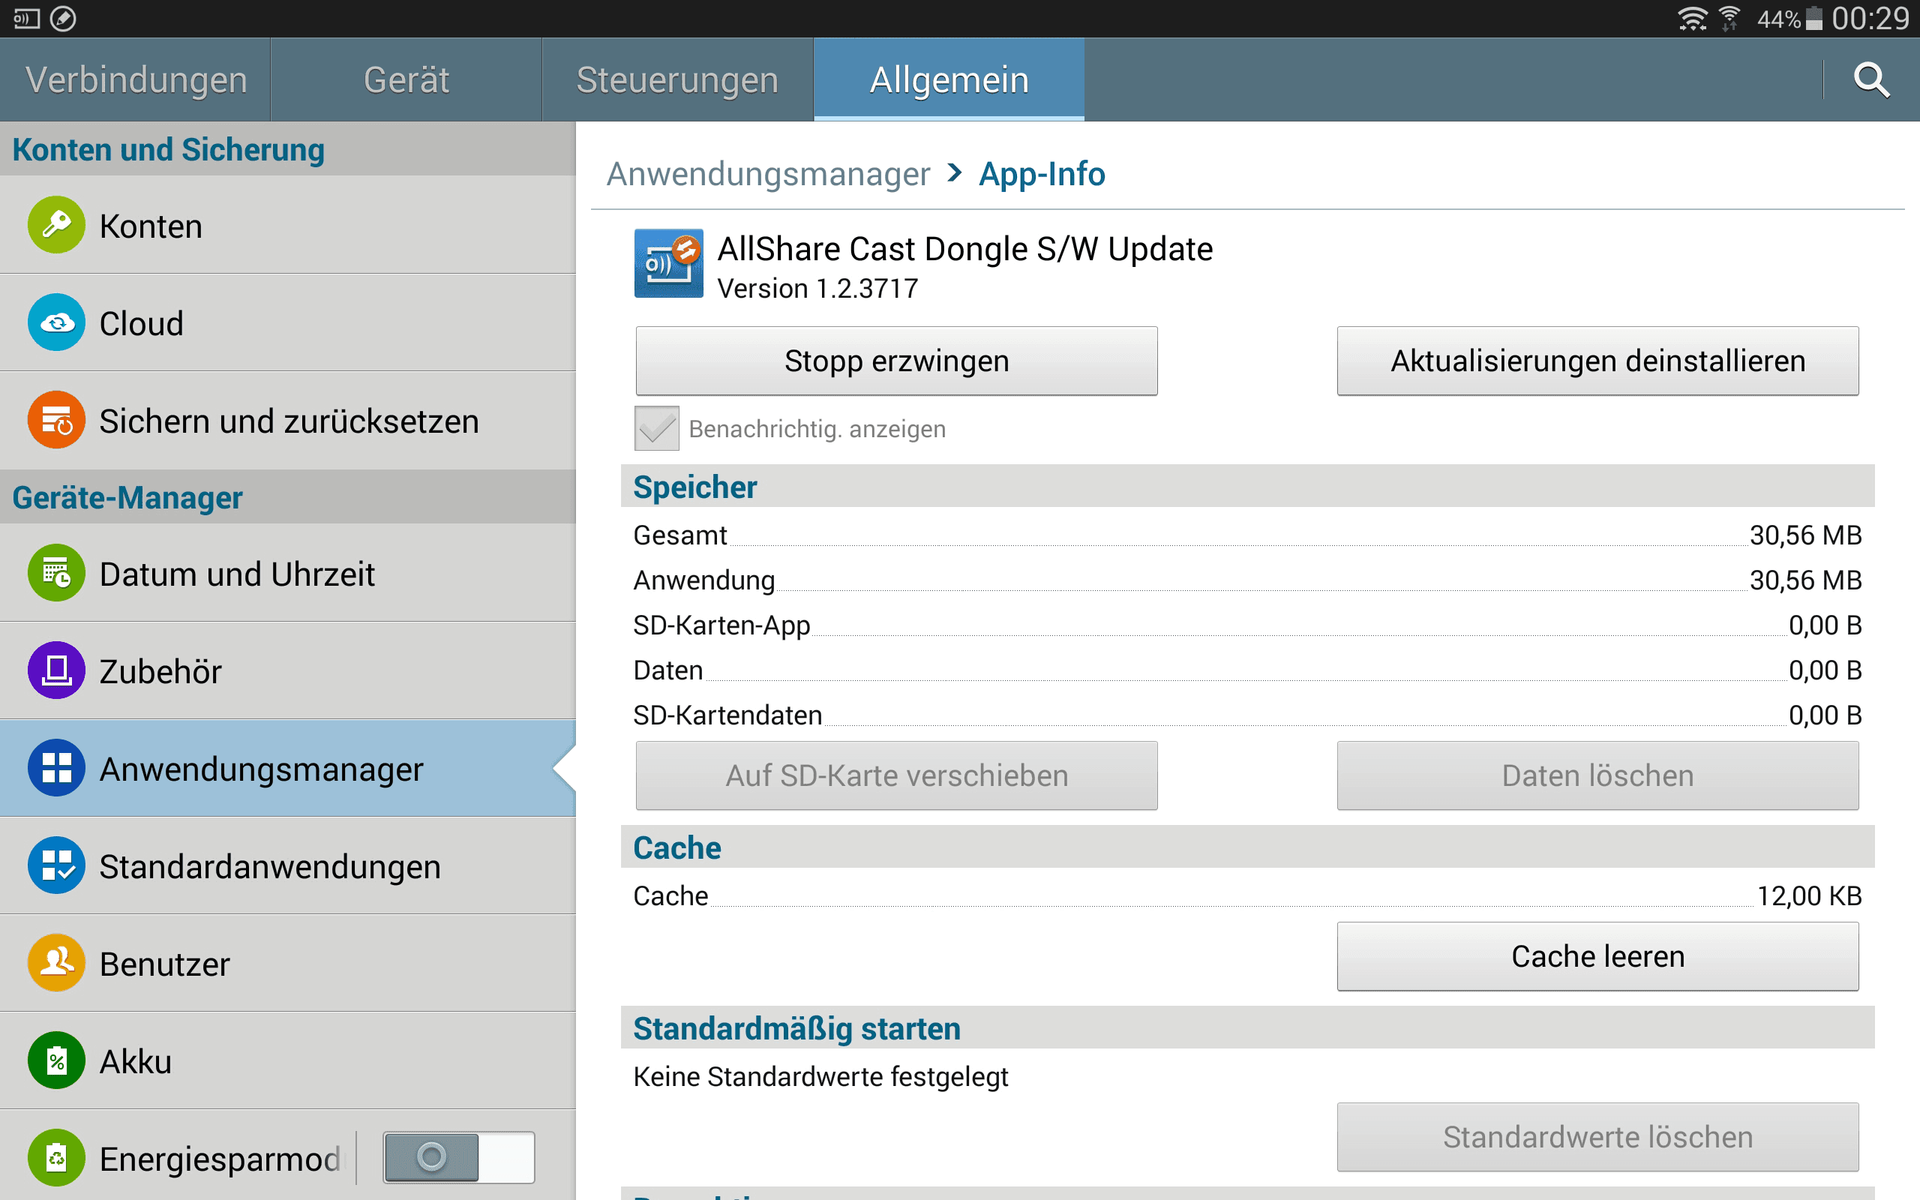This screenshot has height=1200, width=1920.
Task: Open the Akku settings entry
Action: [x=288, y=1060]
